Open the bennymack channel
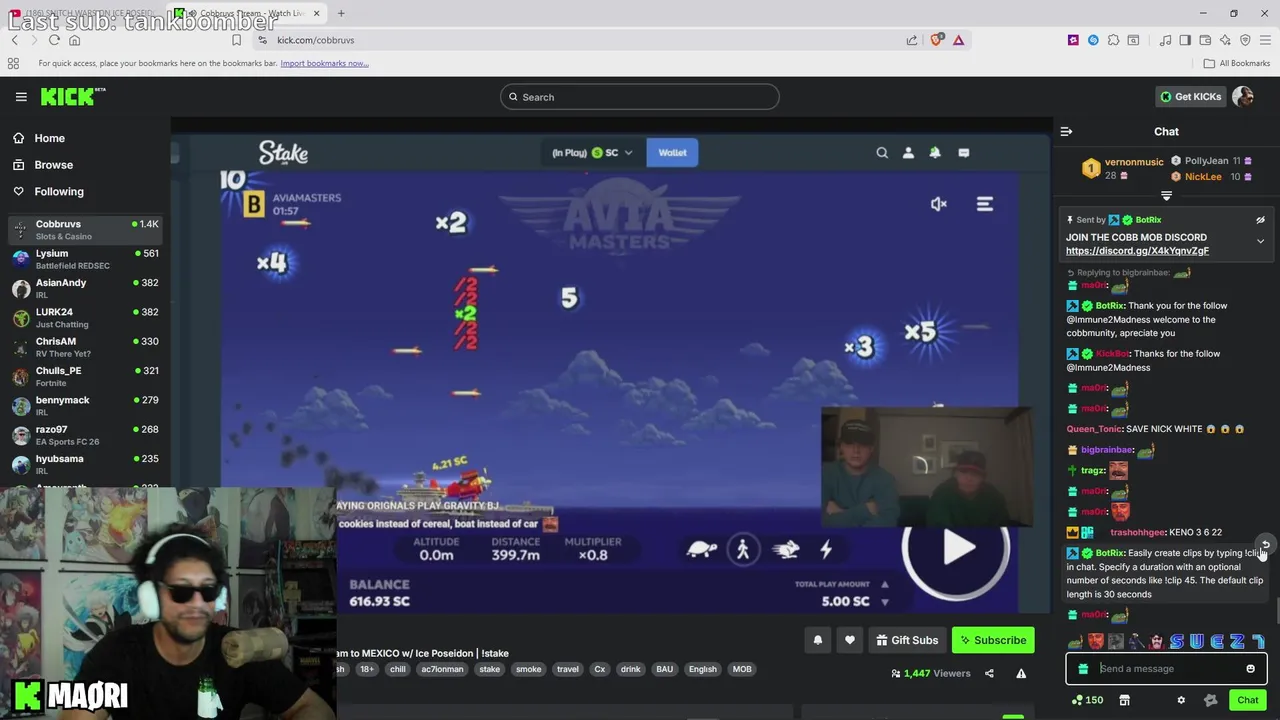 (85, 405)
